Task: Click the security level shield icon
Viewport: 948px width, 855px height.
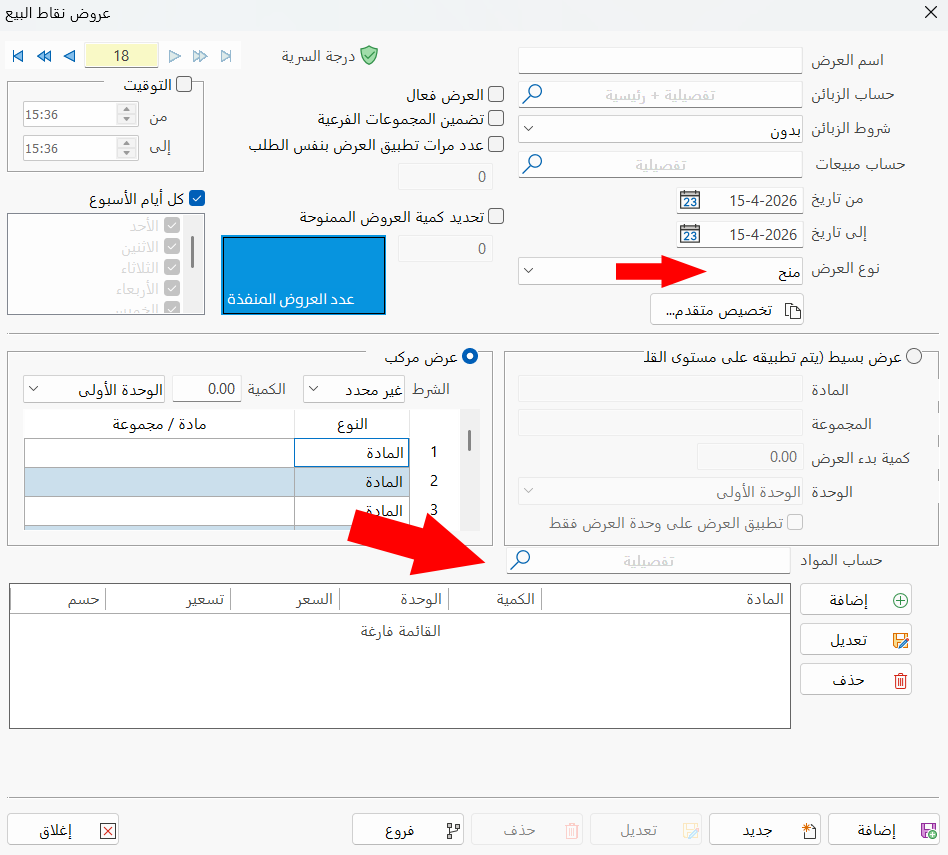Action: coord(369,56)
